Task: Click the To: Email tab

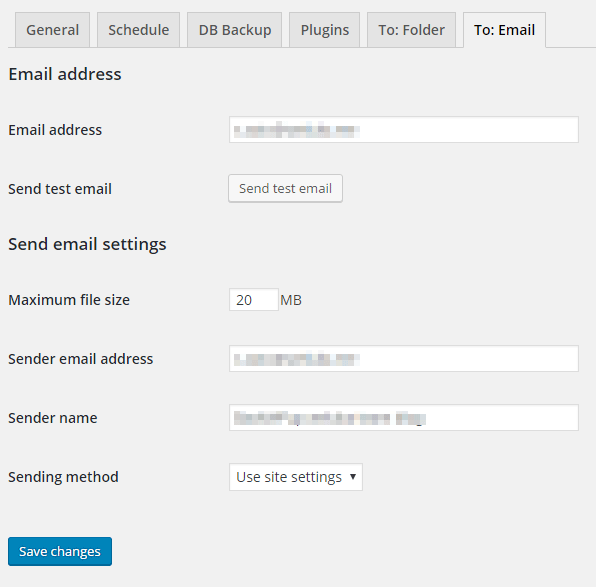Action: (504, 30)
